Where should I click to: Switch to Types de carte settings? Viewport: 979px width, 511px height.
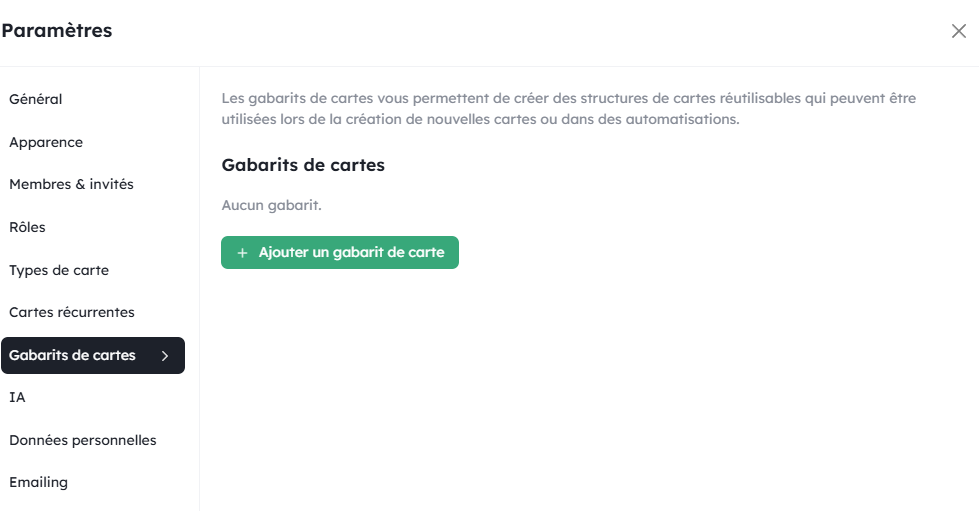point(59,270)
